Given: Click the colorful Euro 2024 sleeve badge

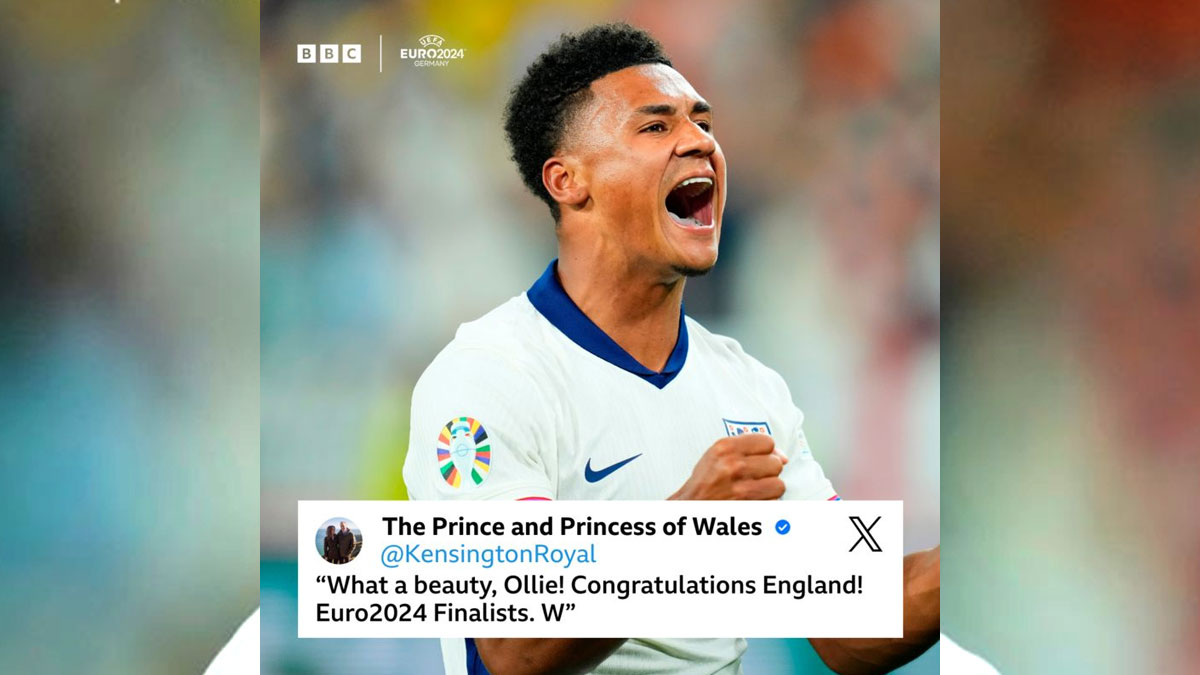Looking at the screenshot, I should [x=464, y=452].
